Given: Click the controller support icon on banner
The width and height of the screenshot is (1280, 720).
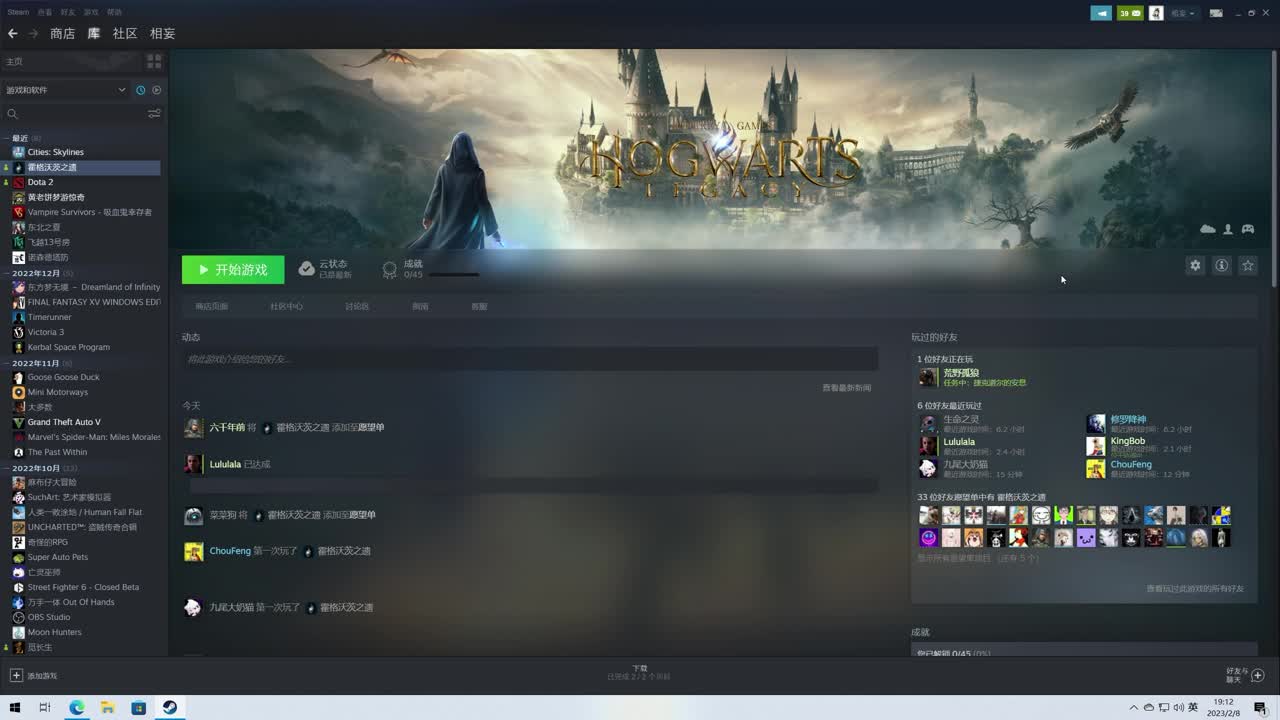Looking at the screenshot, I should pos(1248,229).
